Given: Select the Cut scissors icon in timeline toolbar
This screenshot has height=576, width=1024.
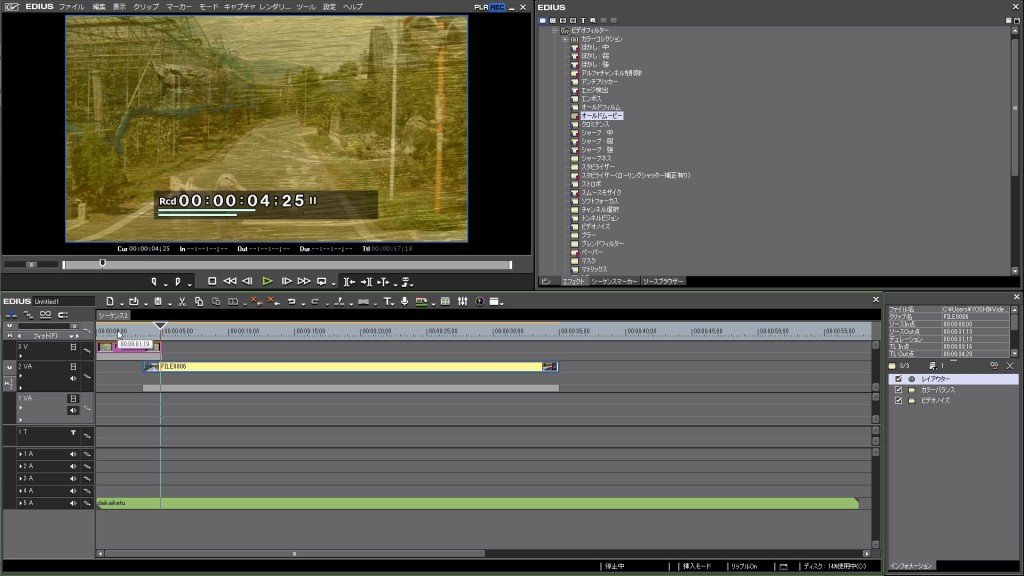Looking at the screenshot, I should [182, 302].
